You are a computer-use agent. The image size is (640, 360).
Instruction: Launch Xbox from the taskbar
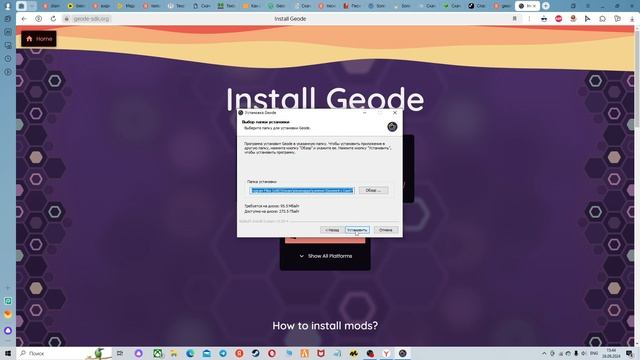158,353
